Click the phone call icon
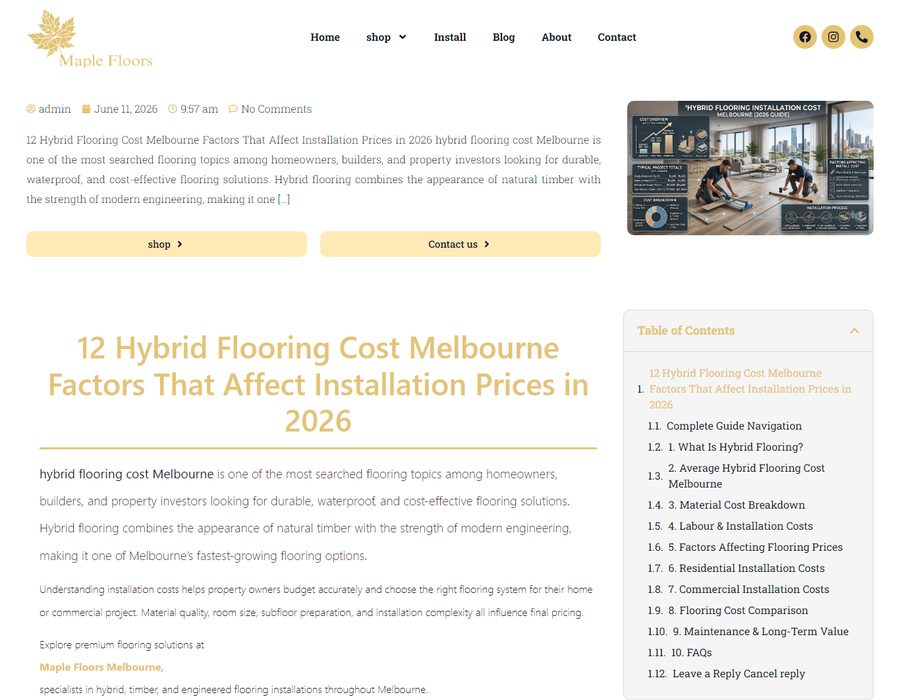This screenshot has height=700, width=900. click(862, 37)
